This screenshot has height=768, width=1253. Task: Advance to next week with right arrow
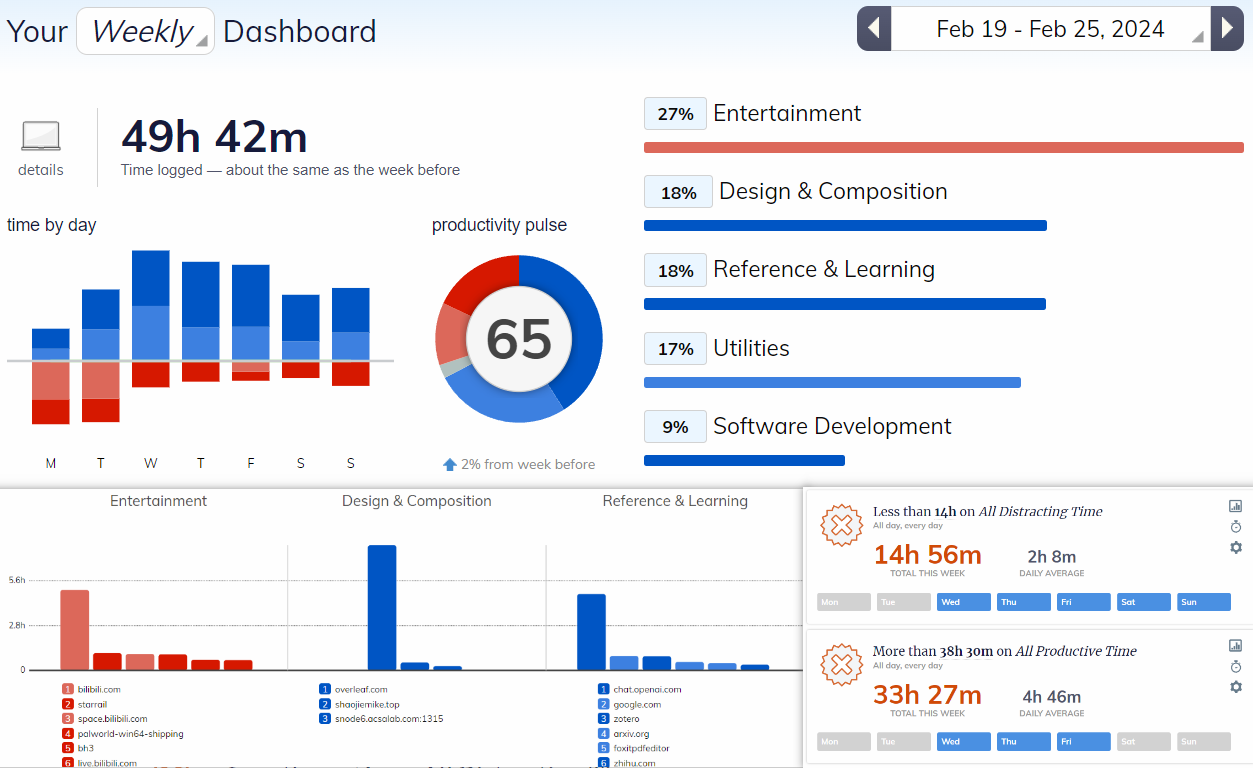(1227, 29)
